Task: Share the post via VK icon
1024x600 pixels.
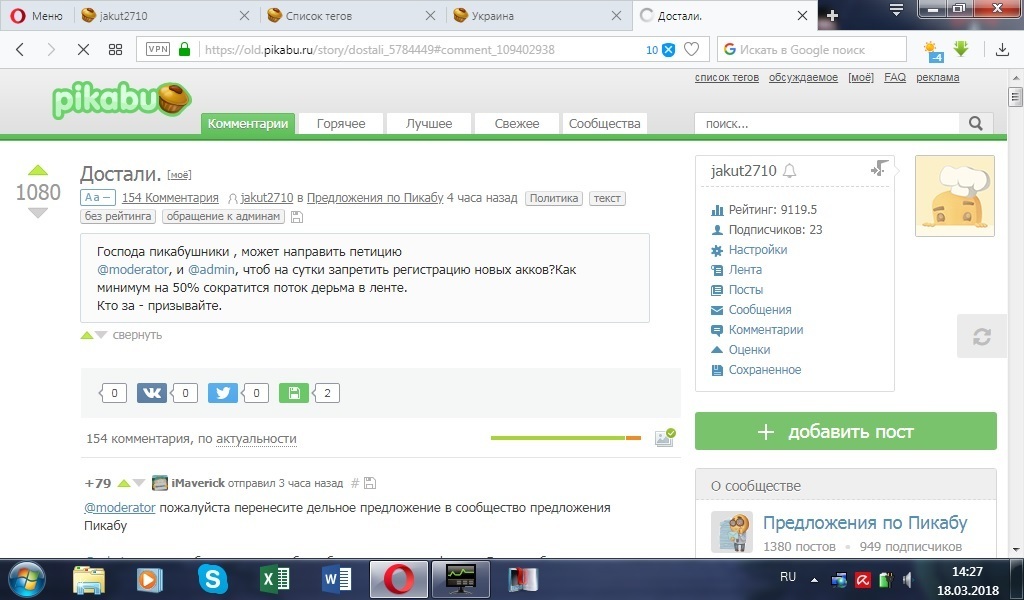Action: click(x=152, y=393)
